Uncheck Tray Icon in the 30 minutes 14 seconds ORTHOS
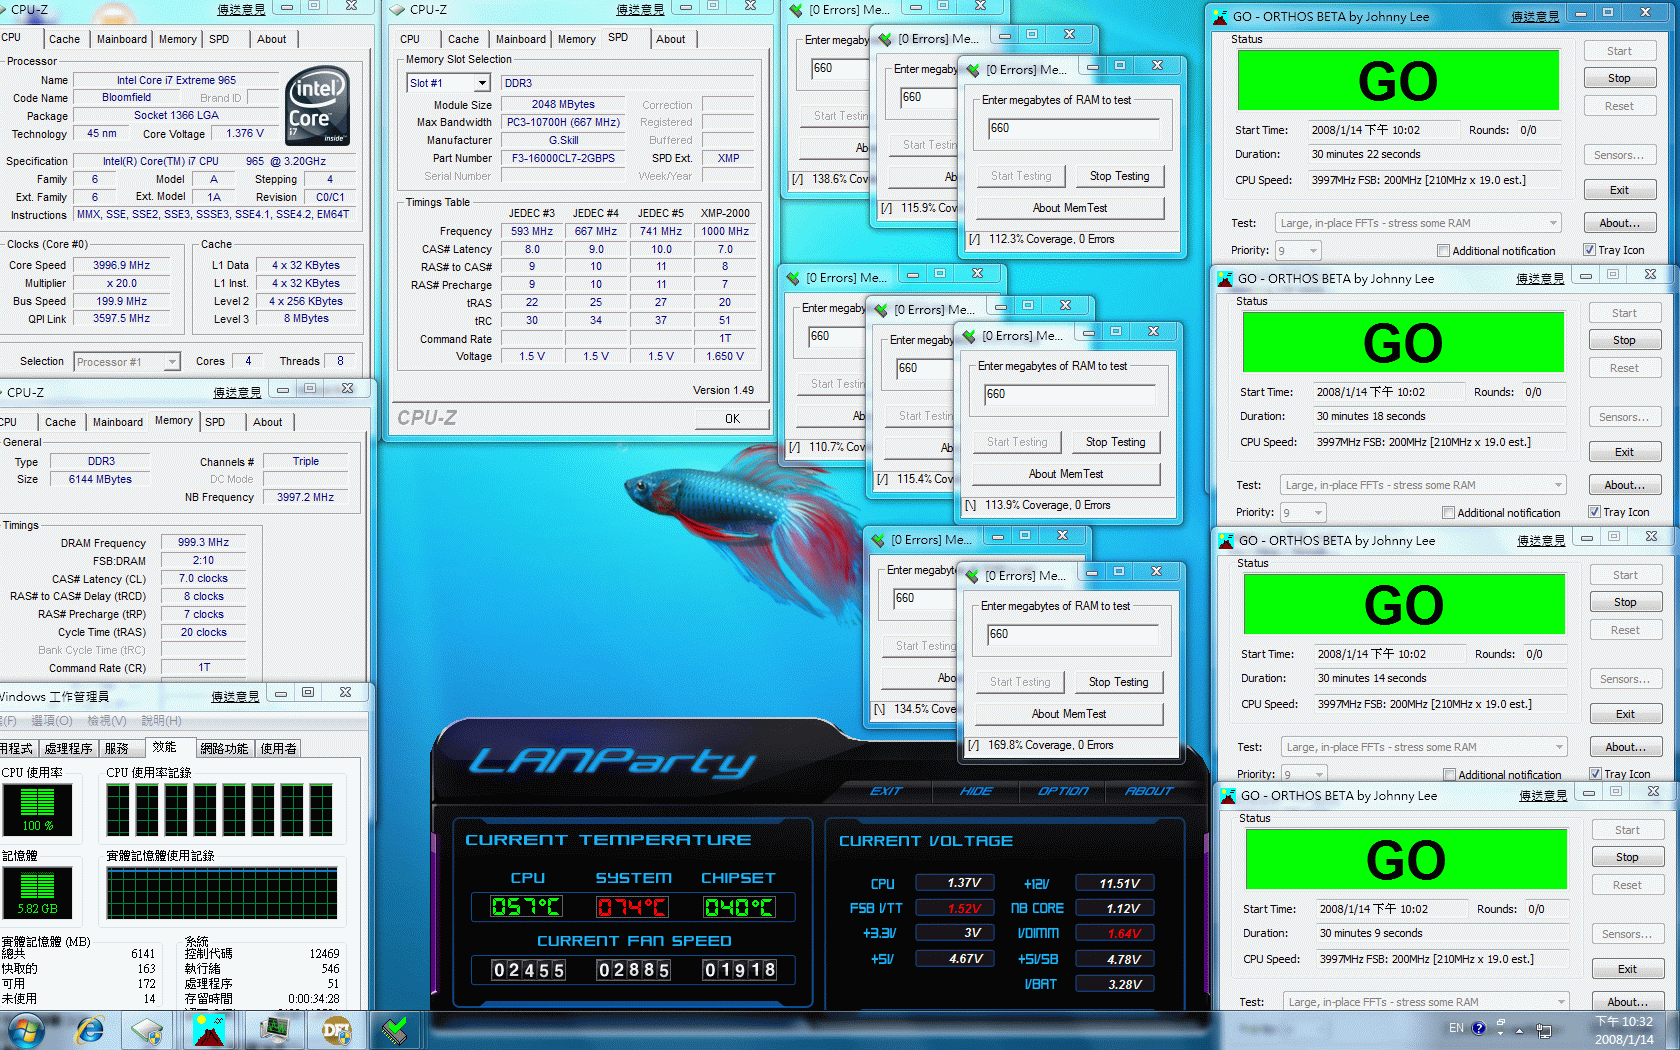The image size is (1680, 1050). point(1596,774)
